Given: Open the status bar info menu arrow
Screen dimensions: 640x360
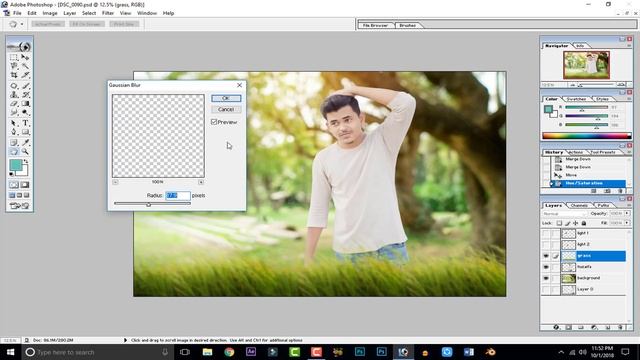Looking at the screenshot, I should point(125,340).
